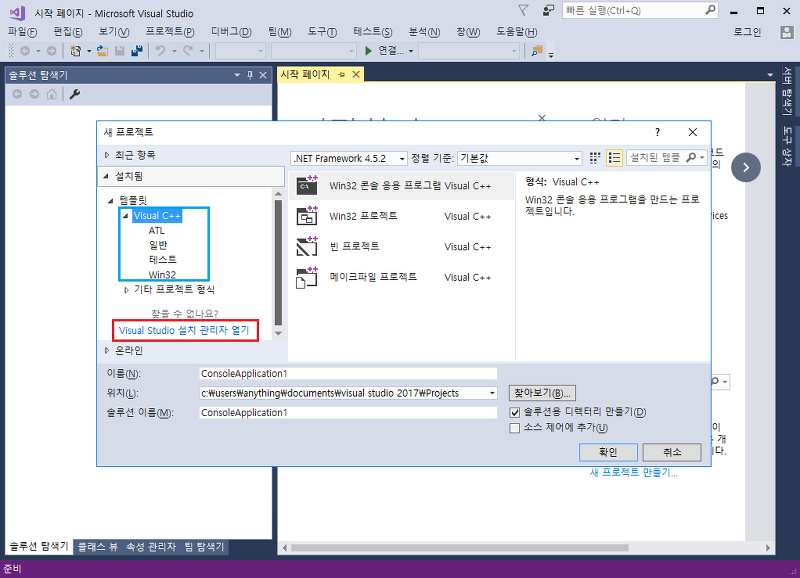Open the 디버그(D) menu
This screenshot has width=800, height=578.
pos(231,32)
